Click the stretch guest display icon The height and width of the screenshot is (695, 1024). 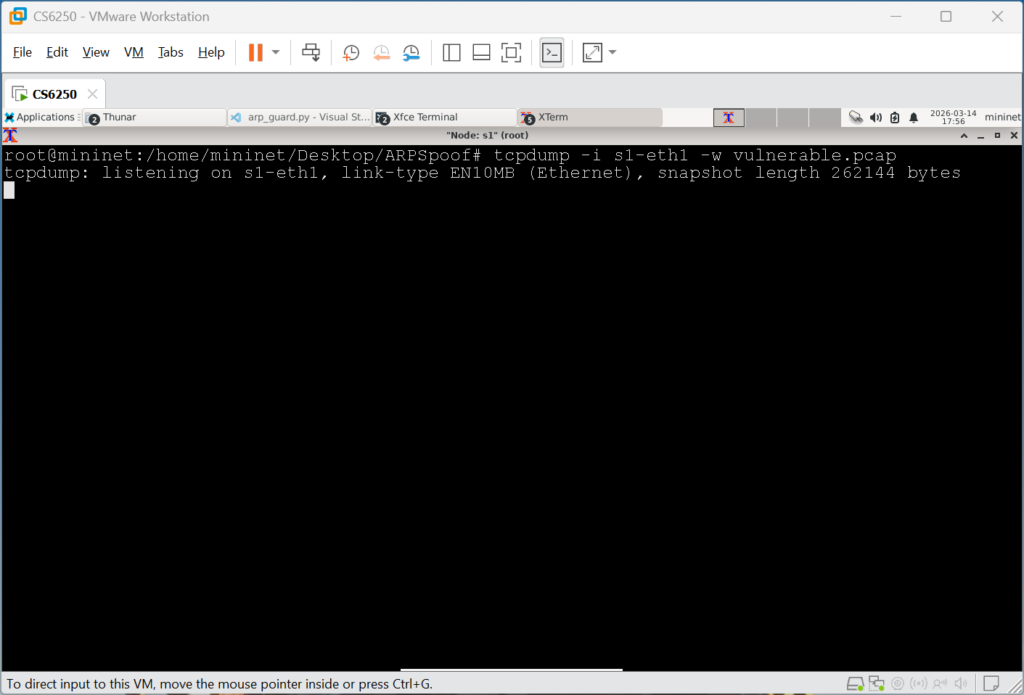tap(592, 52)
